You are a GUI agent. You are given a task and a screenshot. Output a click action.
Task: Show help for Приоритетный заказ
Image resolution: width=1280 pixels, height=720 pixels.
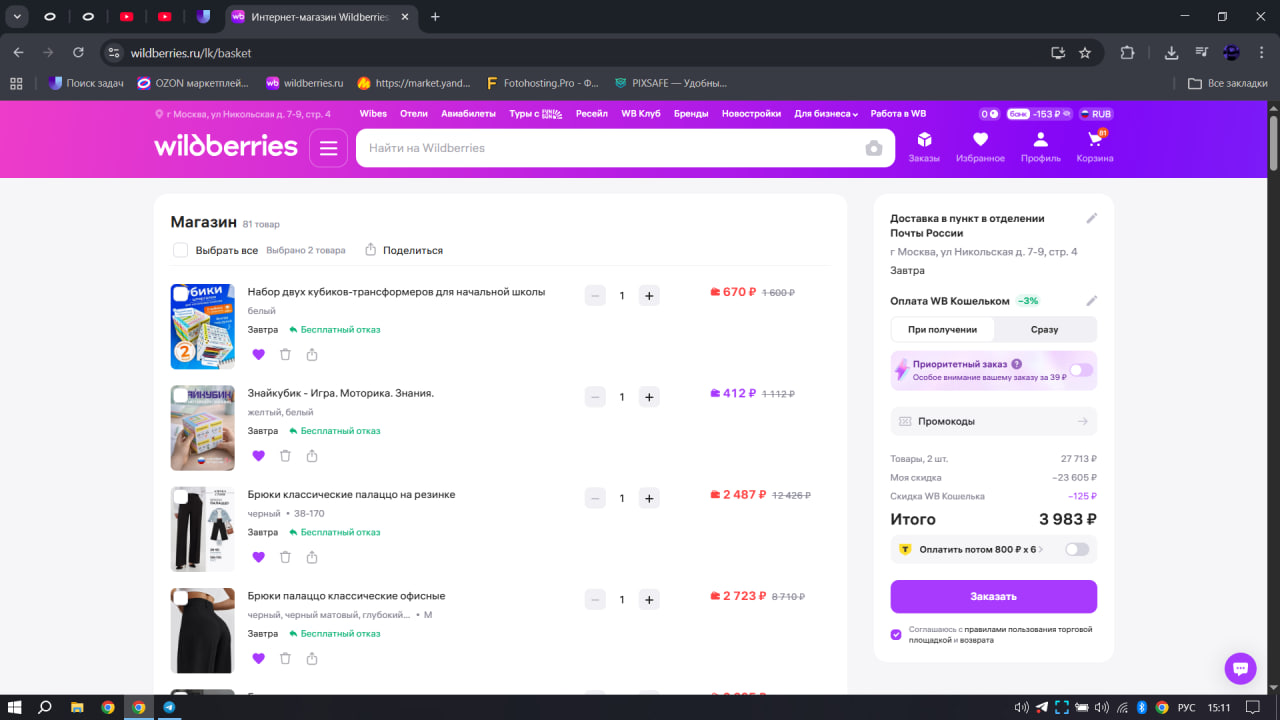click(x=1017, y=364)
